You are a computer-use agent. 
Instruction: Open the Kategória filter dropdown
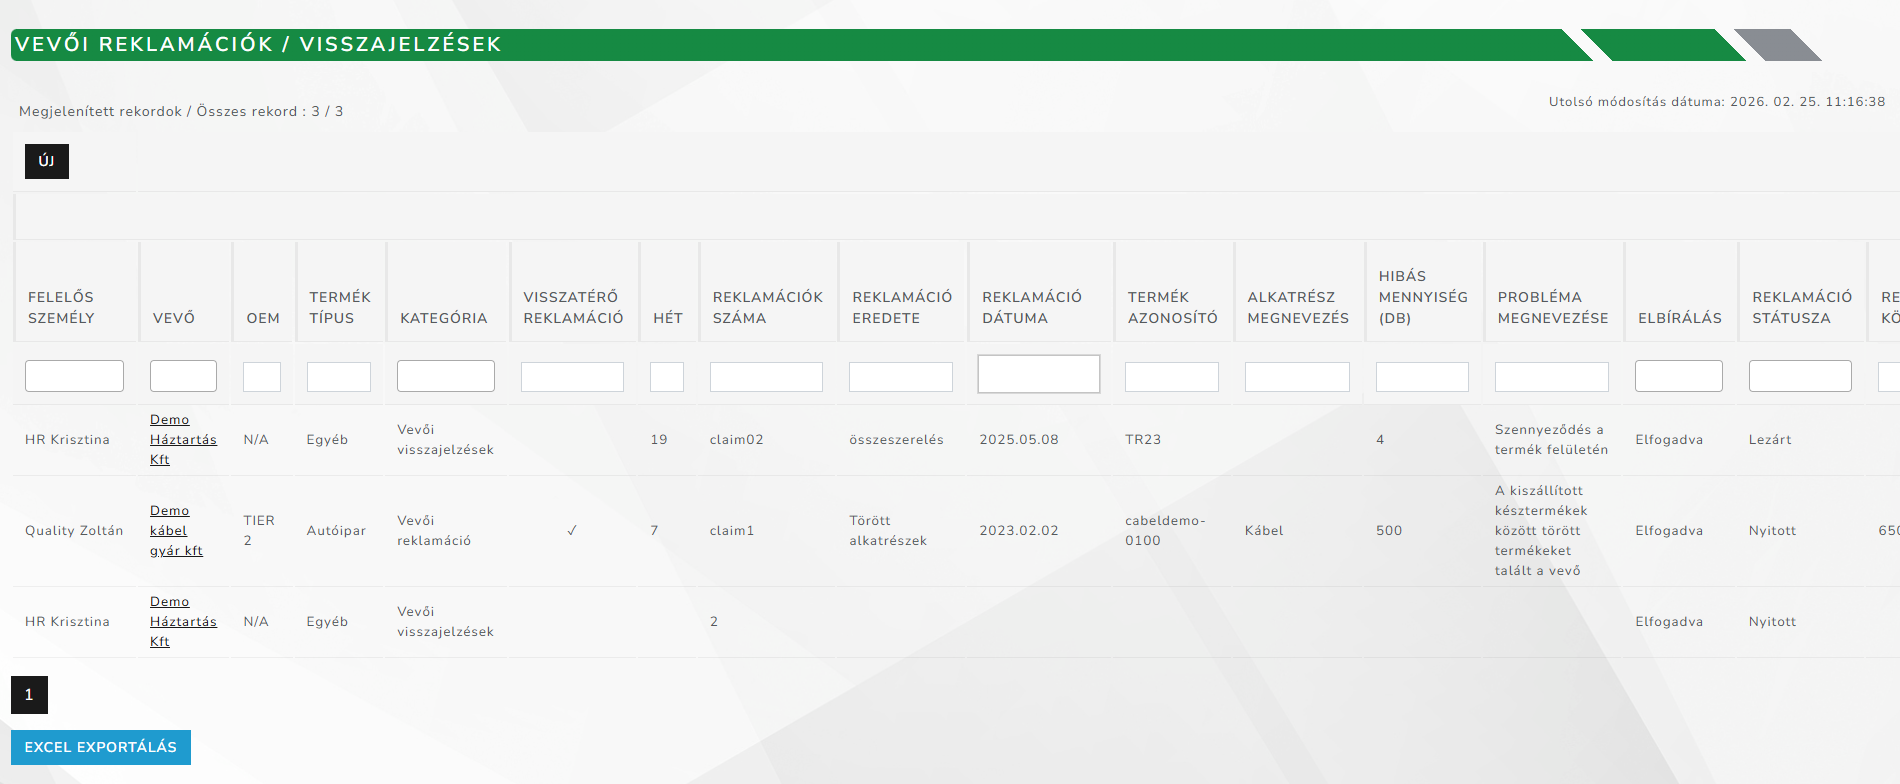(445, 376)
